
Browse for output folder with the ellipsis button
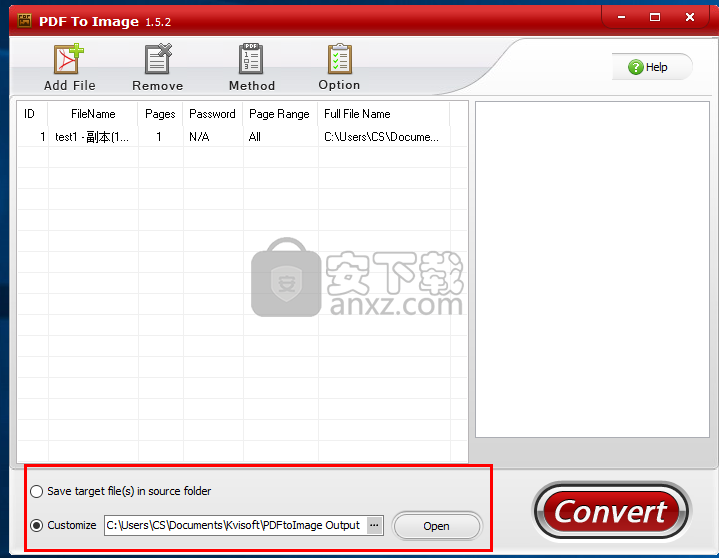click(x=375, y=525)
